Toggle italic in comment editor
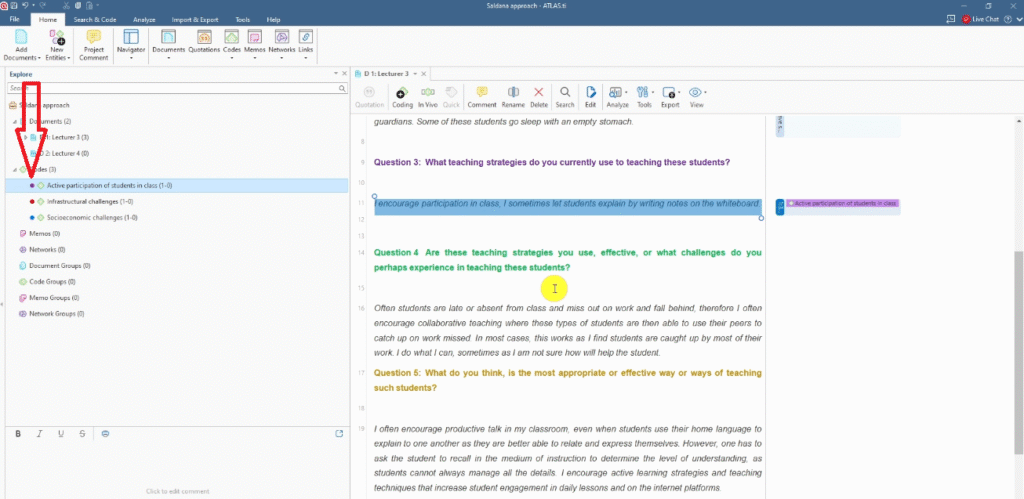The height and width of the screenshot is (499, 1024). pos(39,433)
